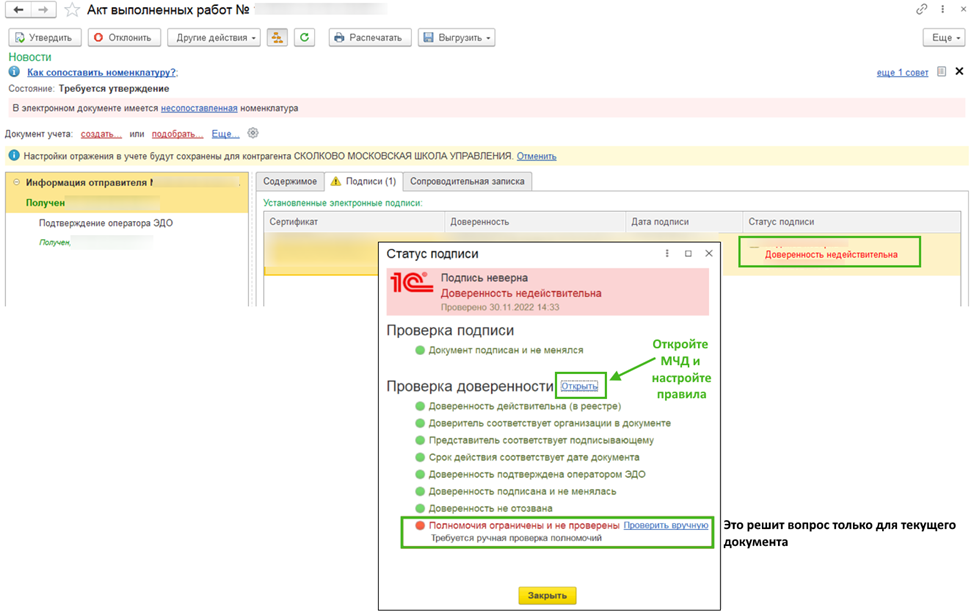Click подобрать... accounting document link
974x615 pixels.
(177, 134)
